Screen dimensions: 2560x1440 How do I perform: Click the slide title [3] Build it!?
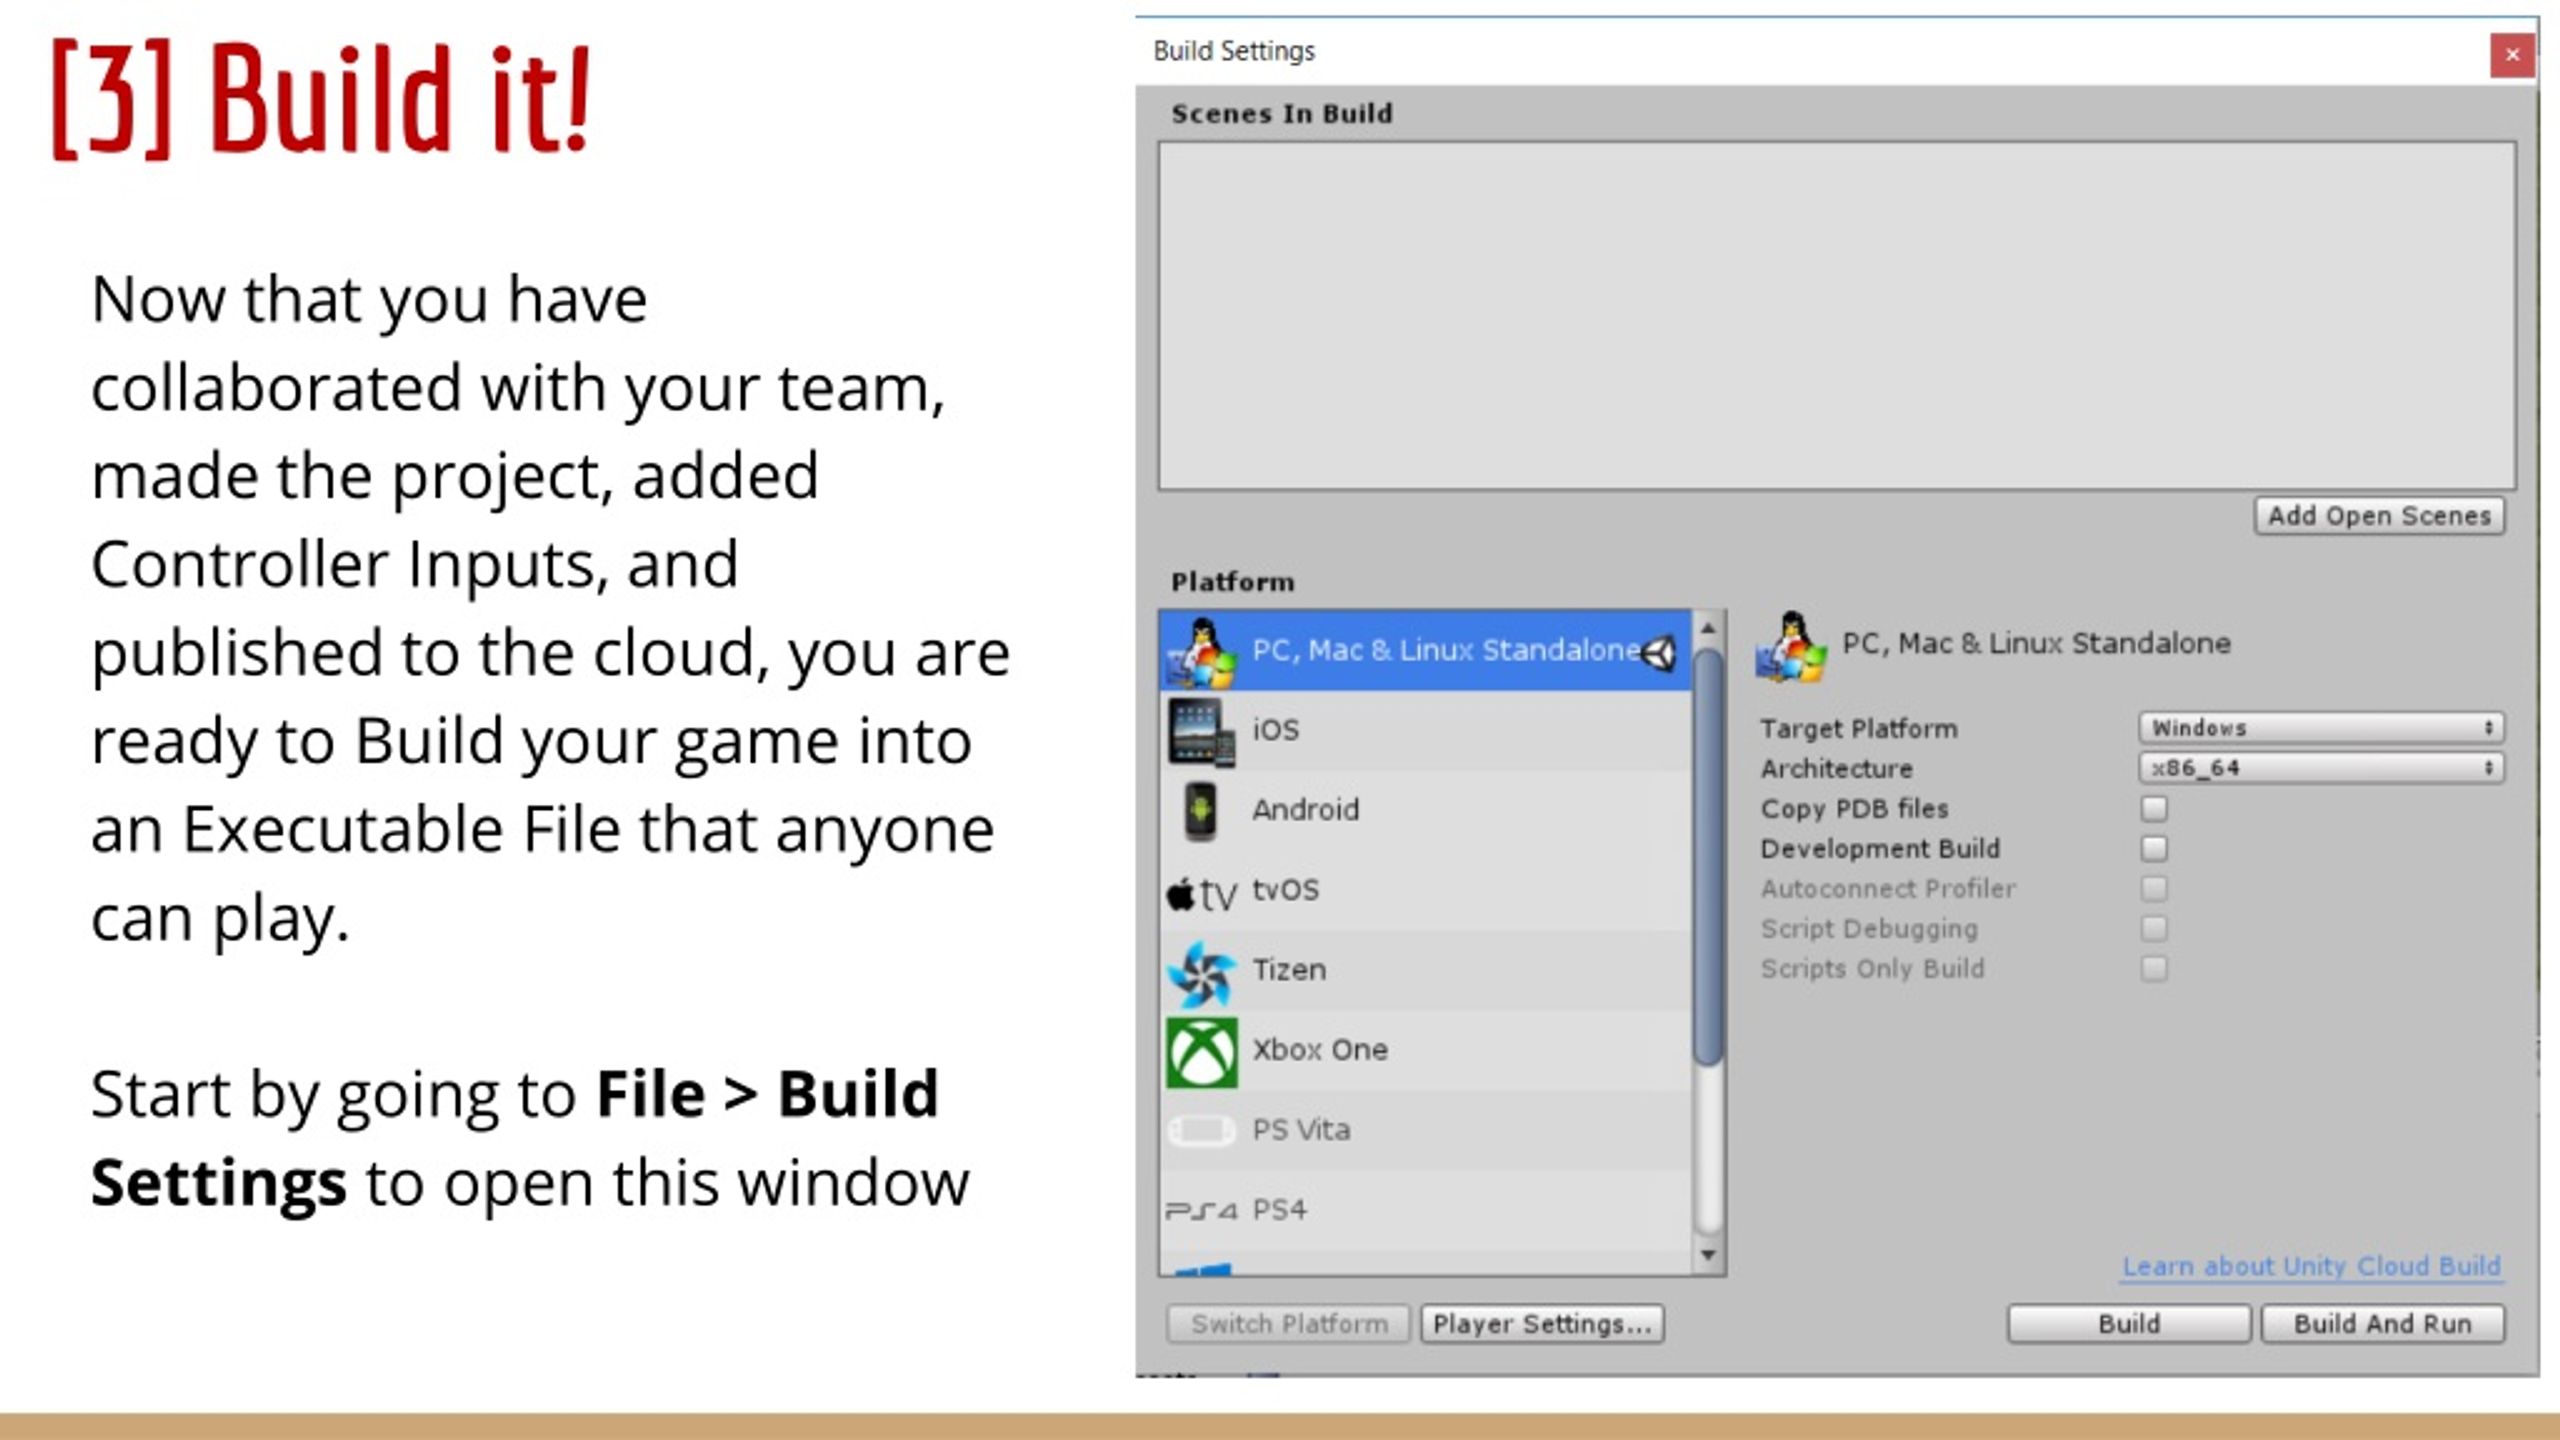coord(322,98)
